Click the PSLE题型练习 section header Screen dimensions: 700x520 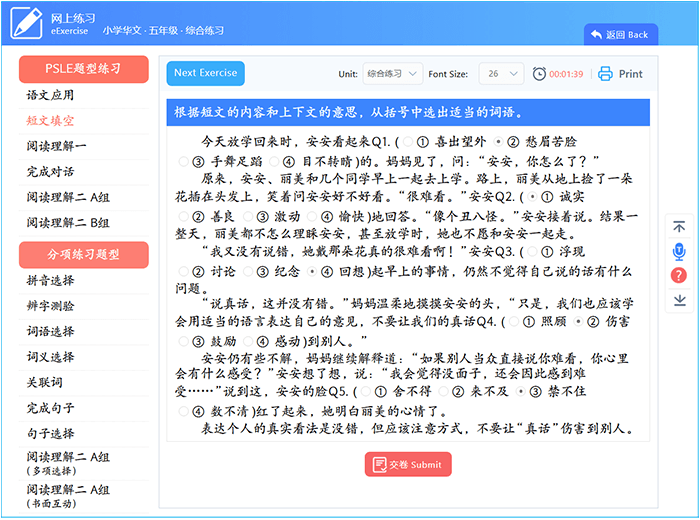click(84, 68)
